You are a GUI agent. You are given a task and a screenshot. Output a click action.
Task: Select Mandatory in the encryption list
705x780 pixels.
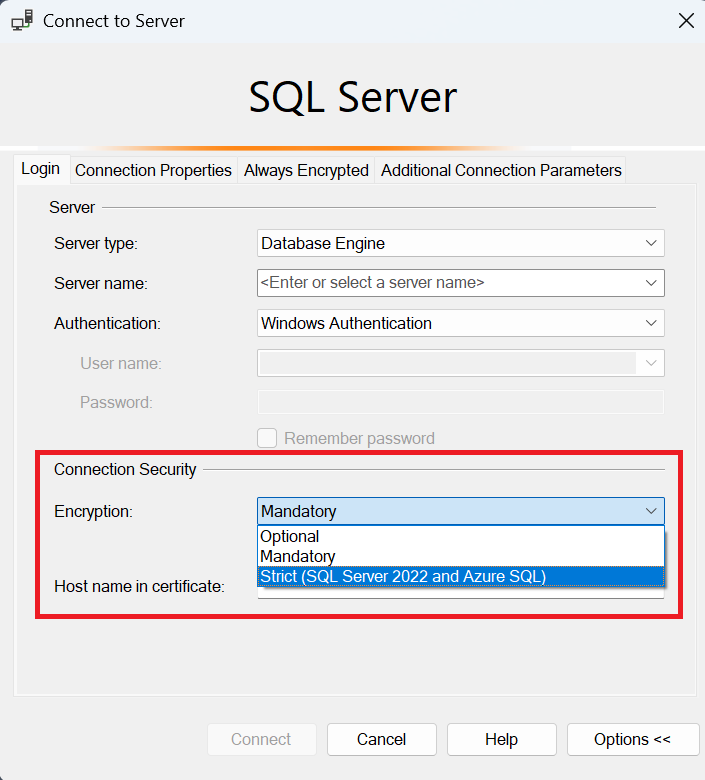click(x=298, y=556)
